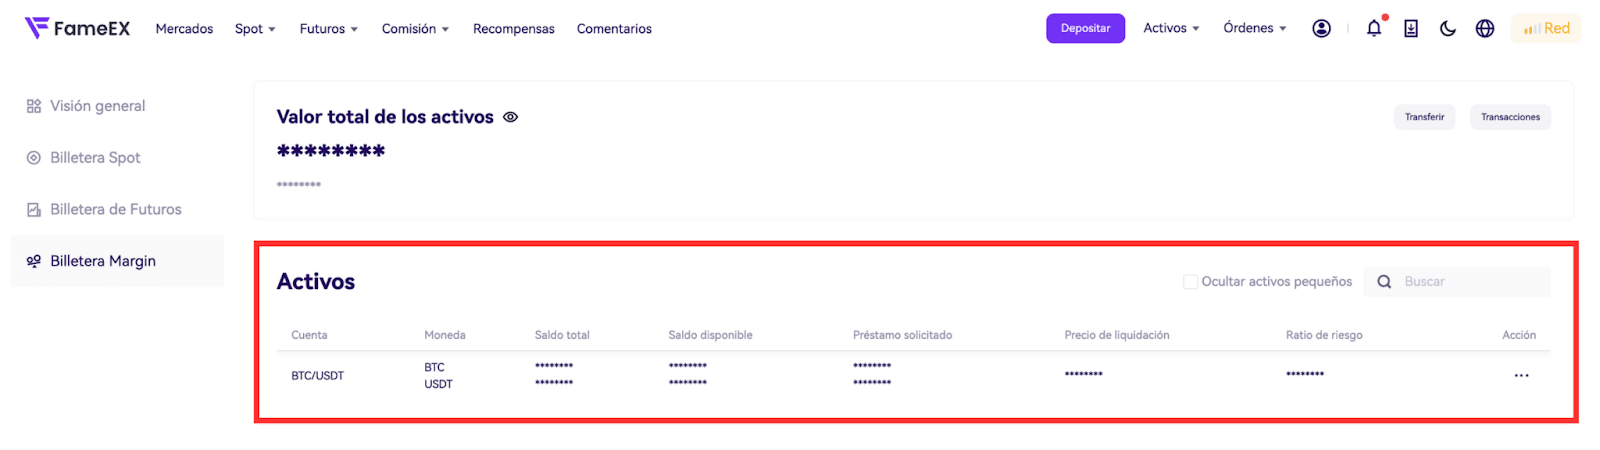1600x450 pixels.
Task: Expand the Futuros dropdown menu
Action: (x=328, y=29)
